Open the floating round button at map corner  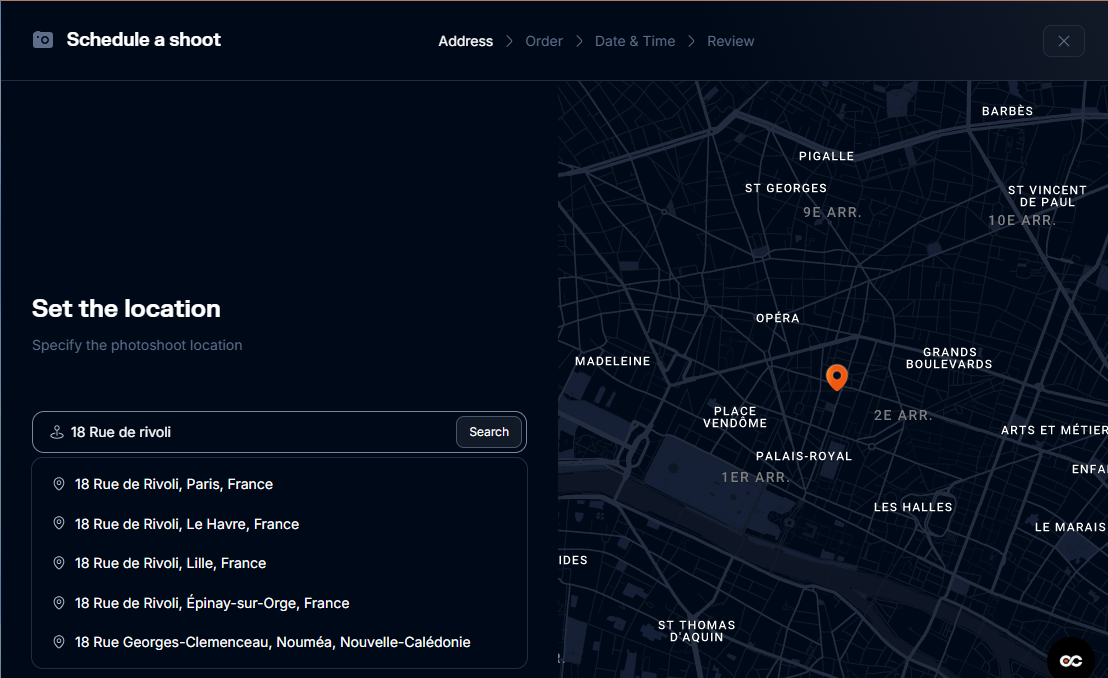coord(1071,661)
